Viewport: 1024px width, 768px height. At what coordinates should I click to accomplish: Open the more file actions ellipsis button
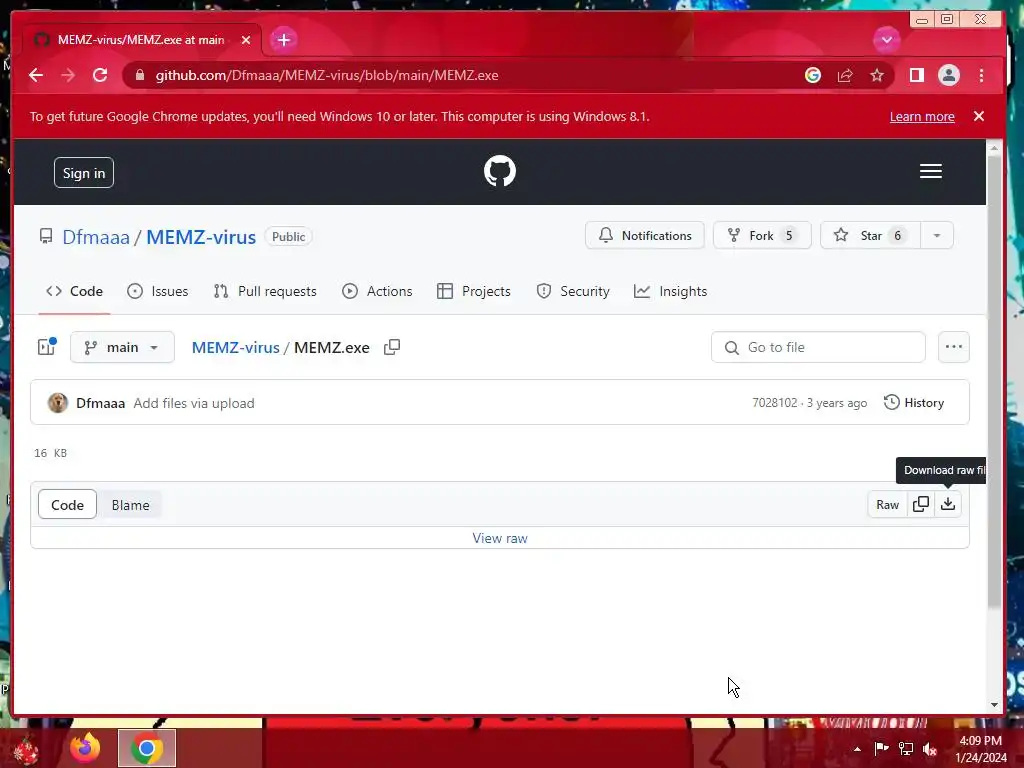click(x=953, y=347)
